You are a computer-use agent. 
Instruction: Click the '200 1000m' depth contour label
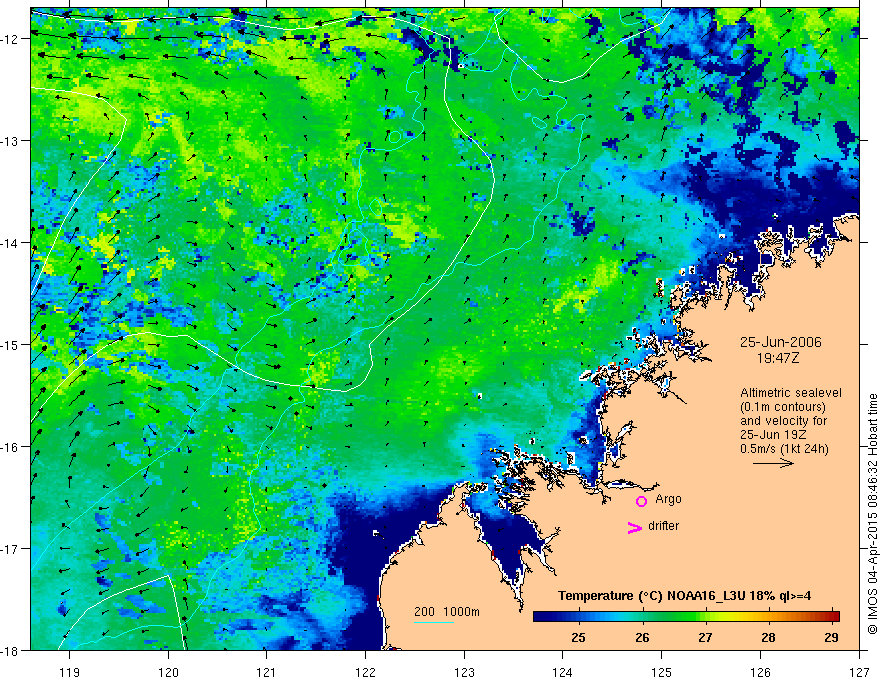(447, 612)
